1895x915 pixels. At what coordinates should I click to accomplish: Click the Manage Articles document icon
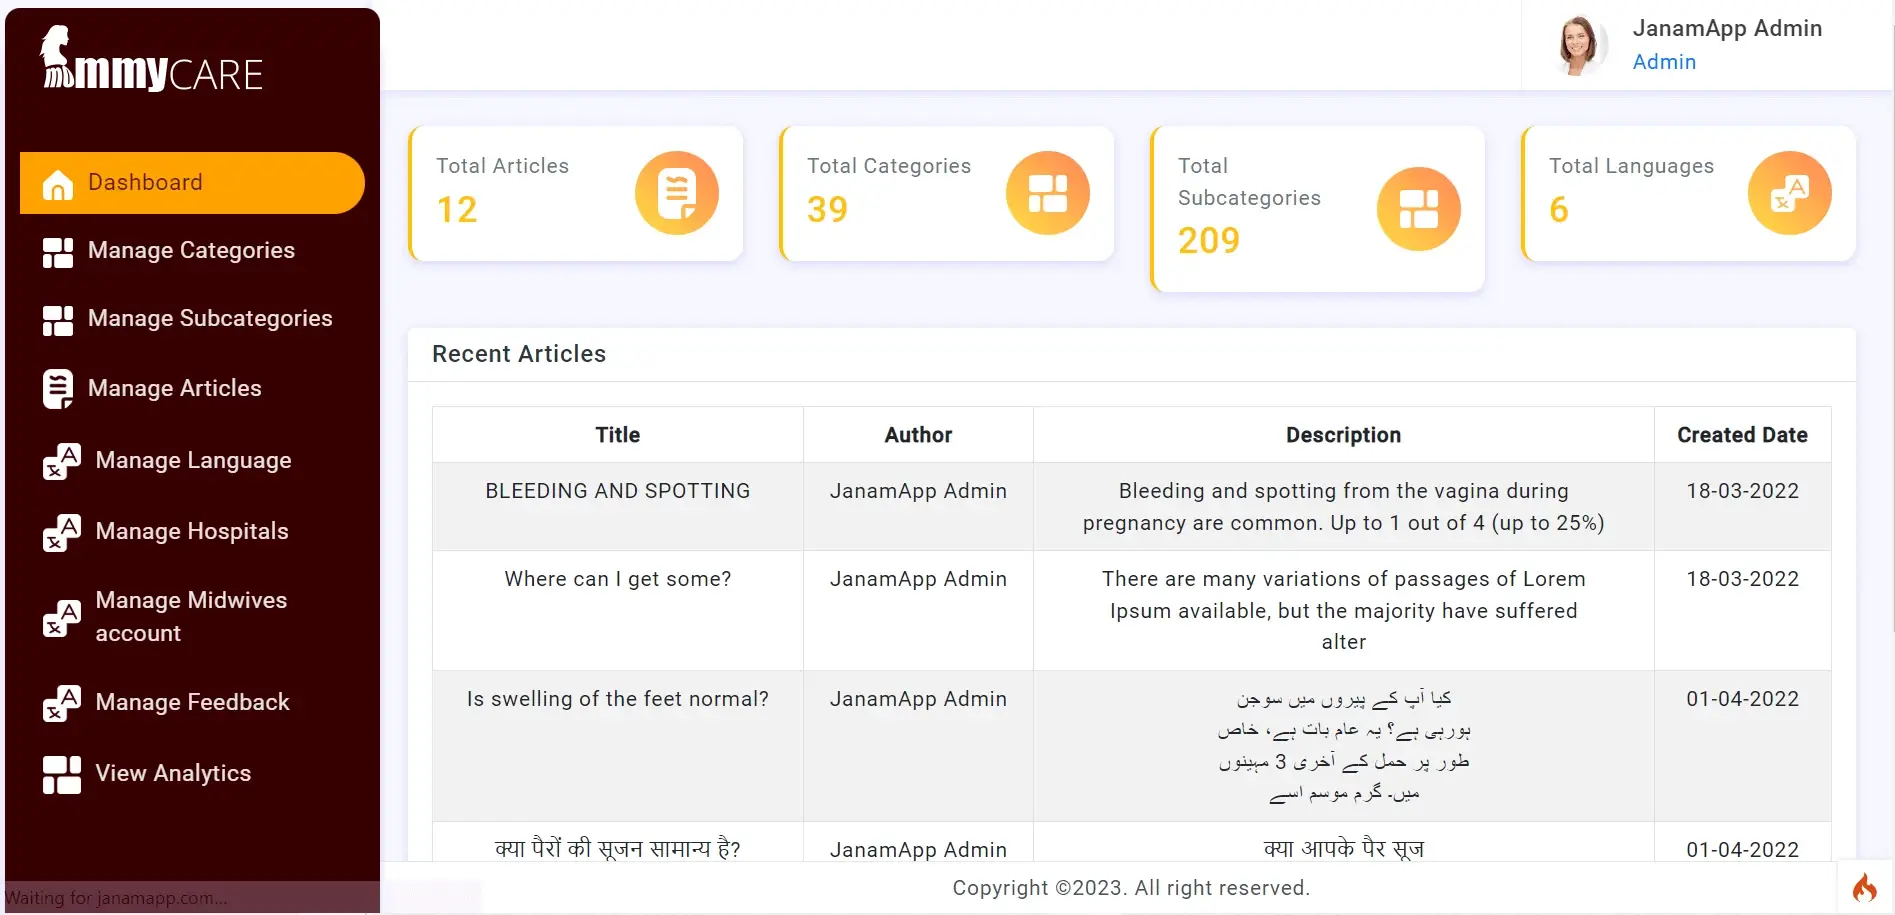click(x=58, y=389)
